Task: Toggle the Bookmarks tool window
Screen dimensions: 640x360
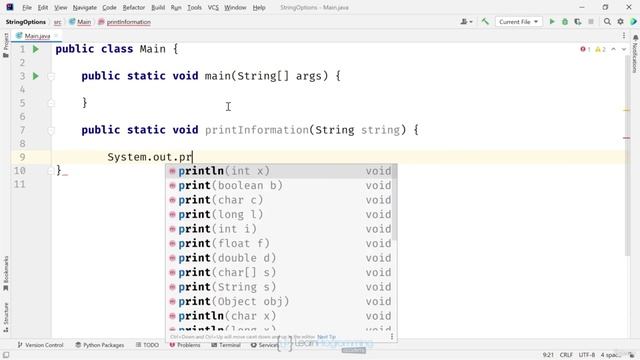Action: (6, 273)
